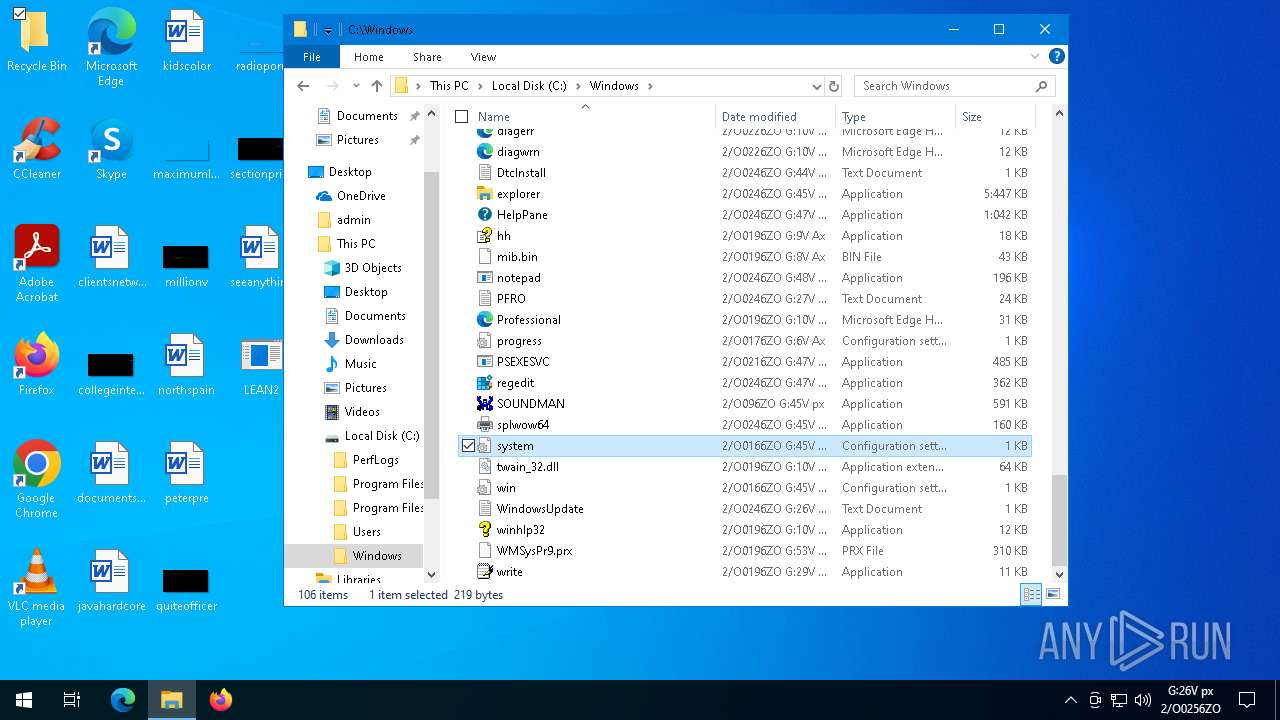Open the Home ribbon tab
1280x720 pixels.
click(368, 57)
